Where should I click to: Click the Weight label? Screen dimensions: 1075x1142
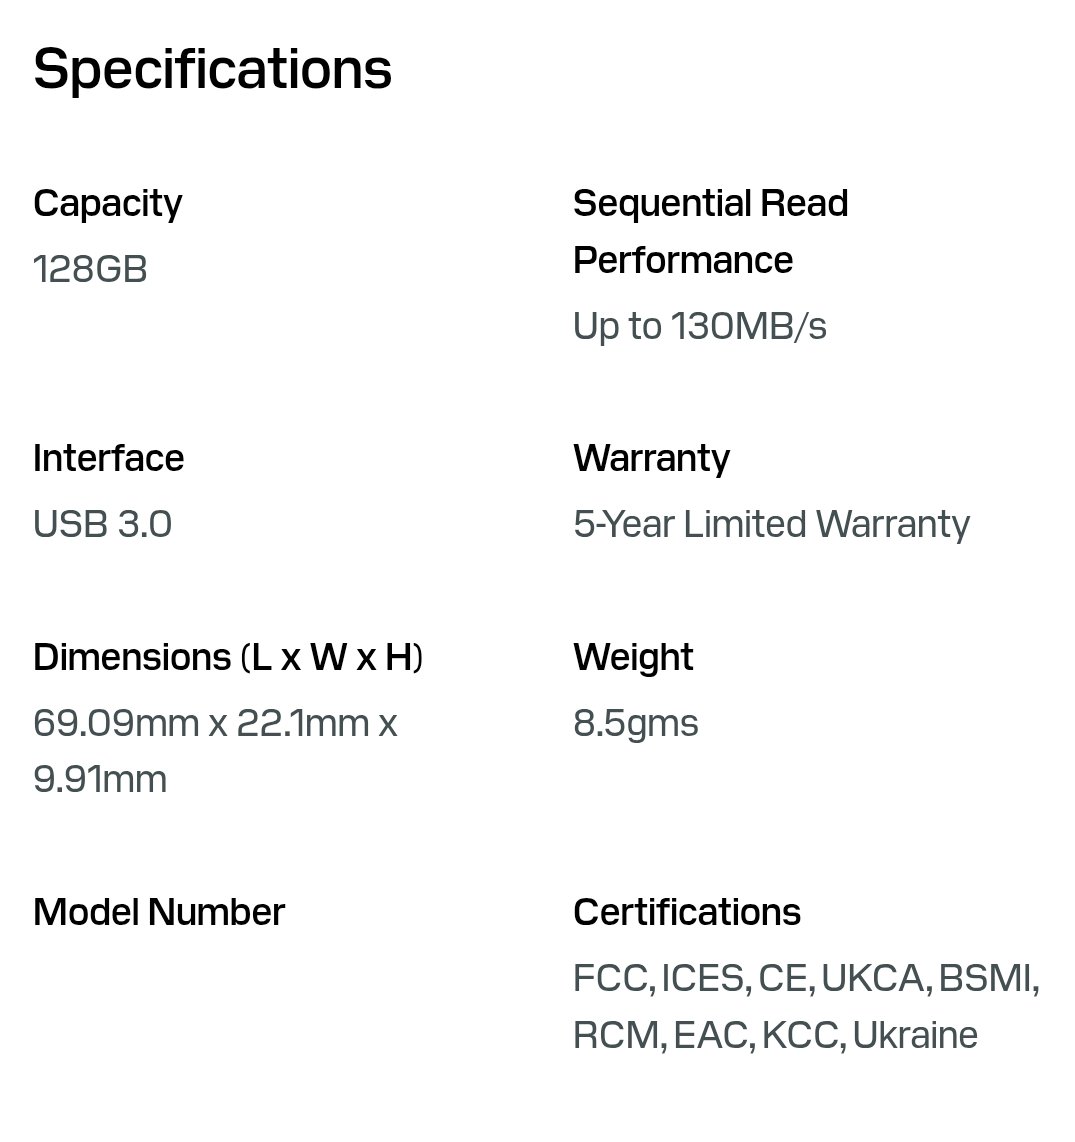[x=633, y=657]
